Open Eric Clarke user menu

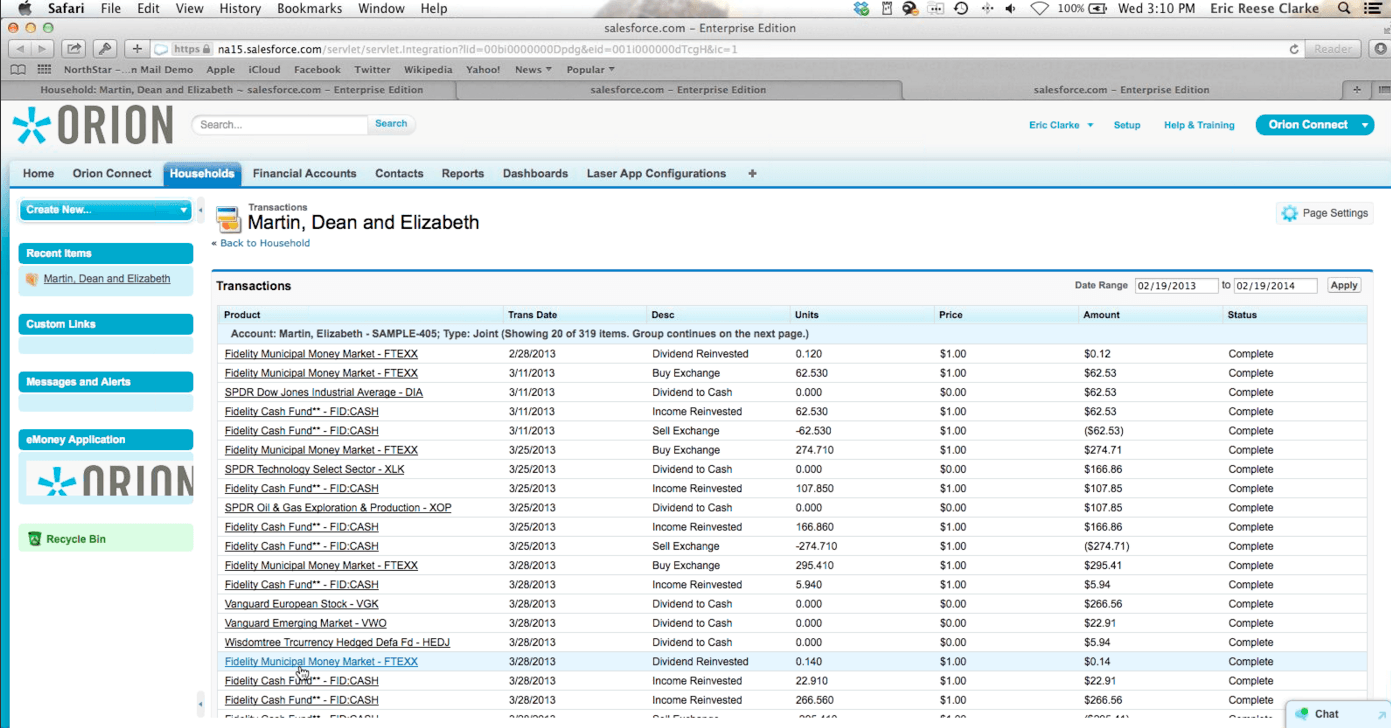pos(1060,125)
